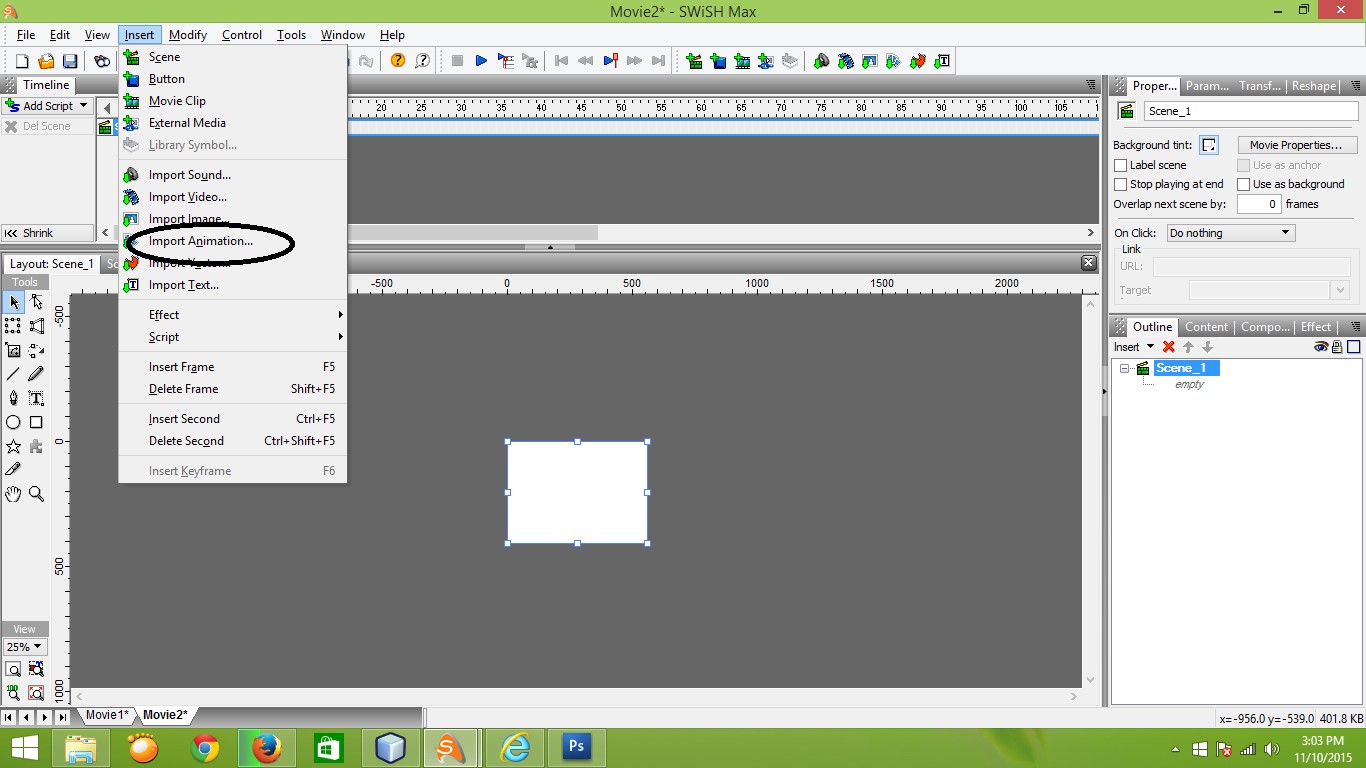The height and width of the screenshot is (768, 1366).
Task: Click the Find binoculars toolbar icon
Action: click(x=102, y=61)
